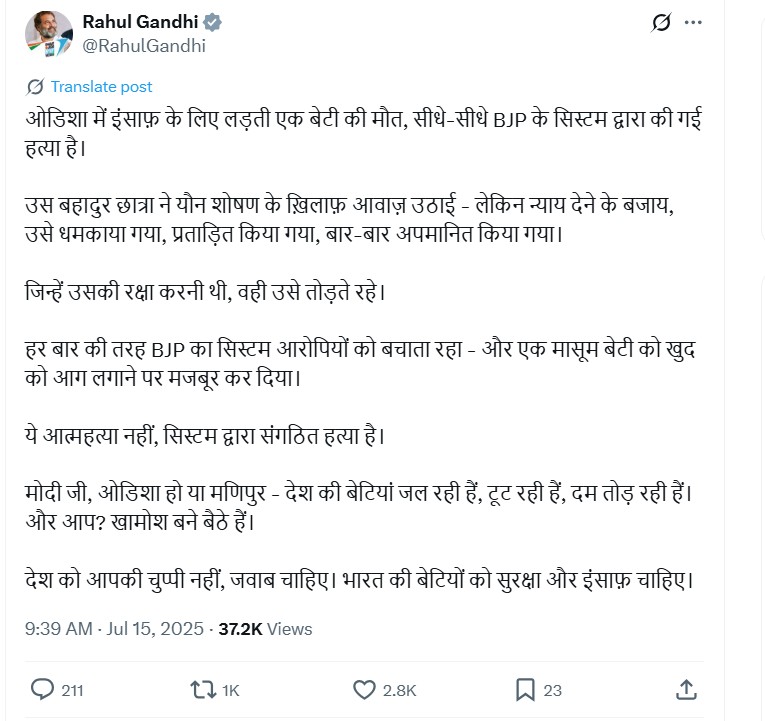This screenshot has width=765, height=721.
Task: Open the Grok explain icon
Action: coord(659,23)
